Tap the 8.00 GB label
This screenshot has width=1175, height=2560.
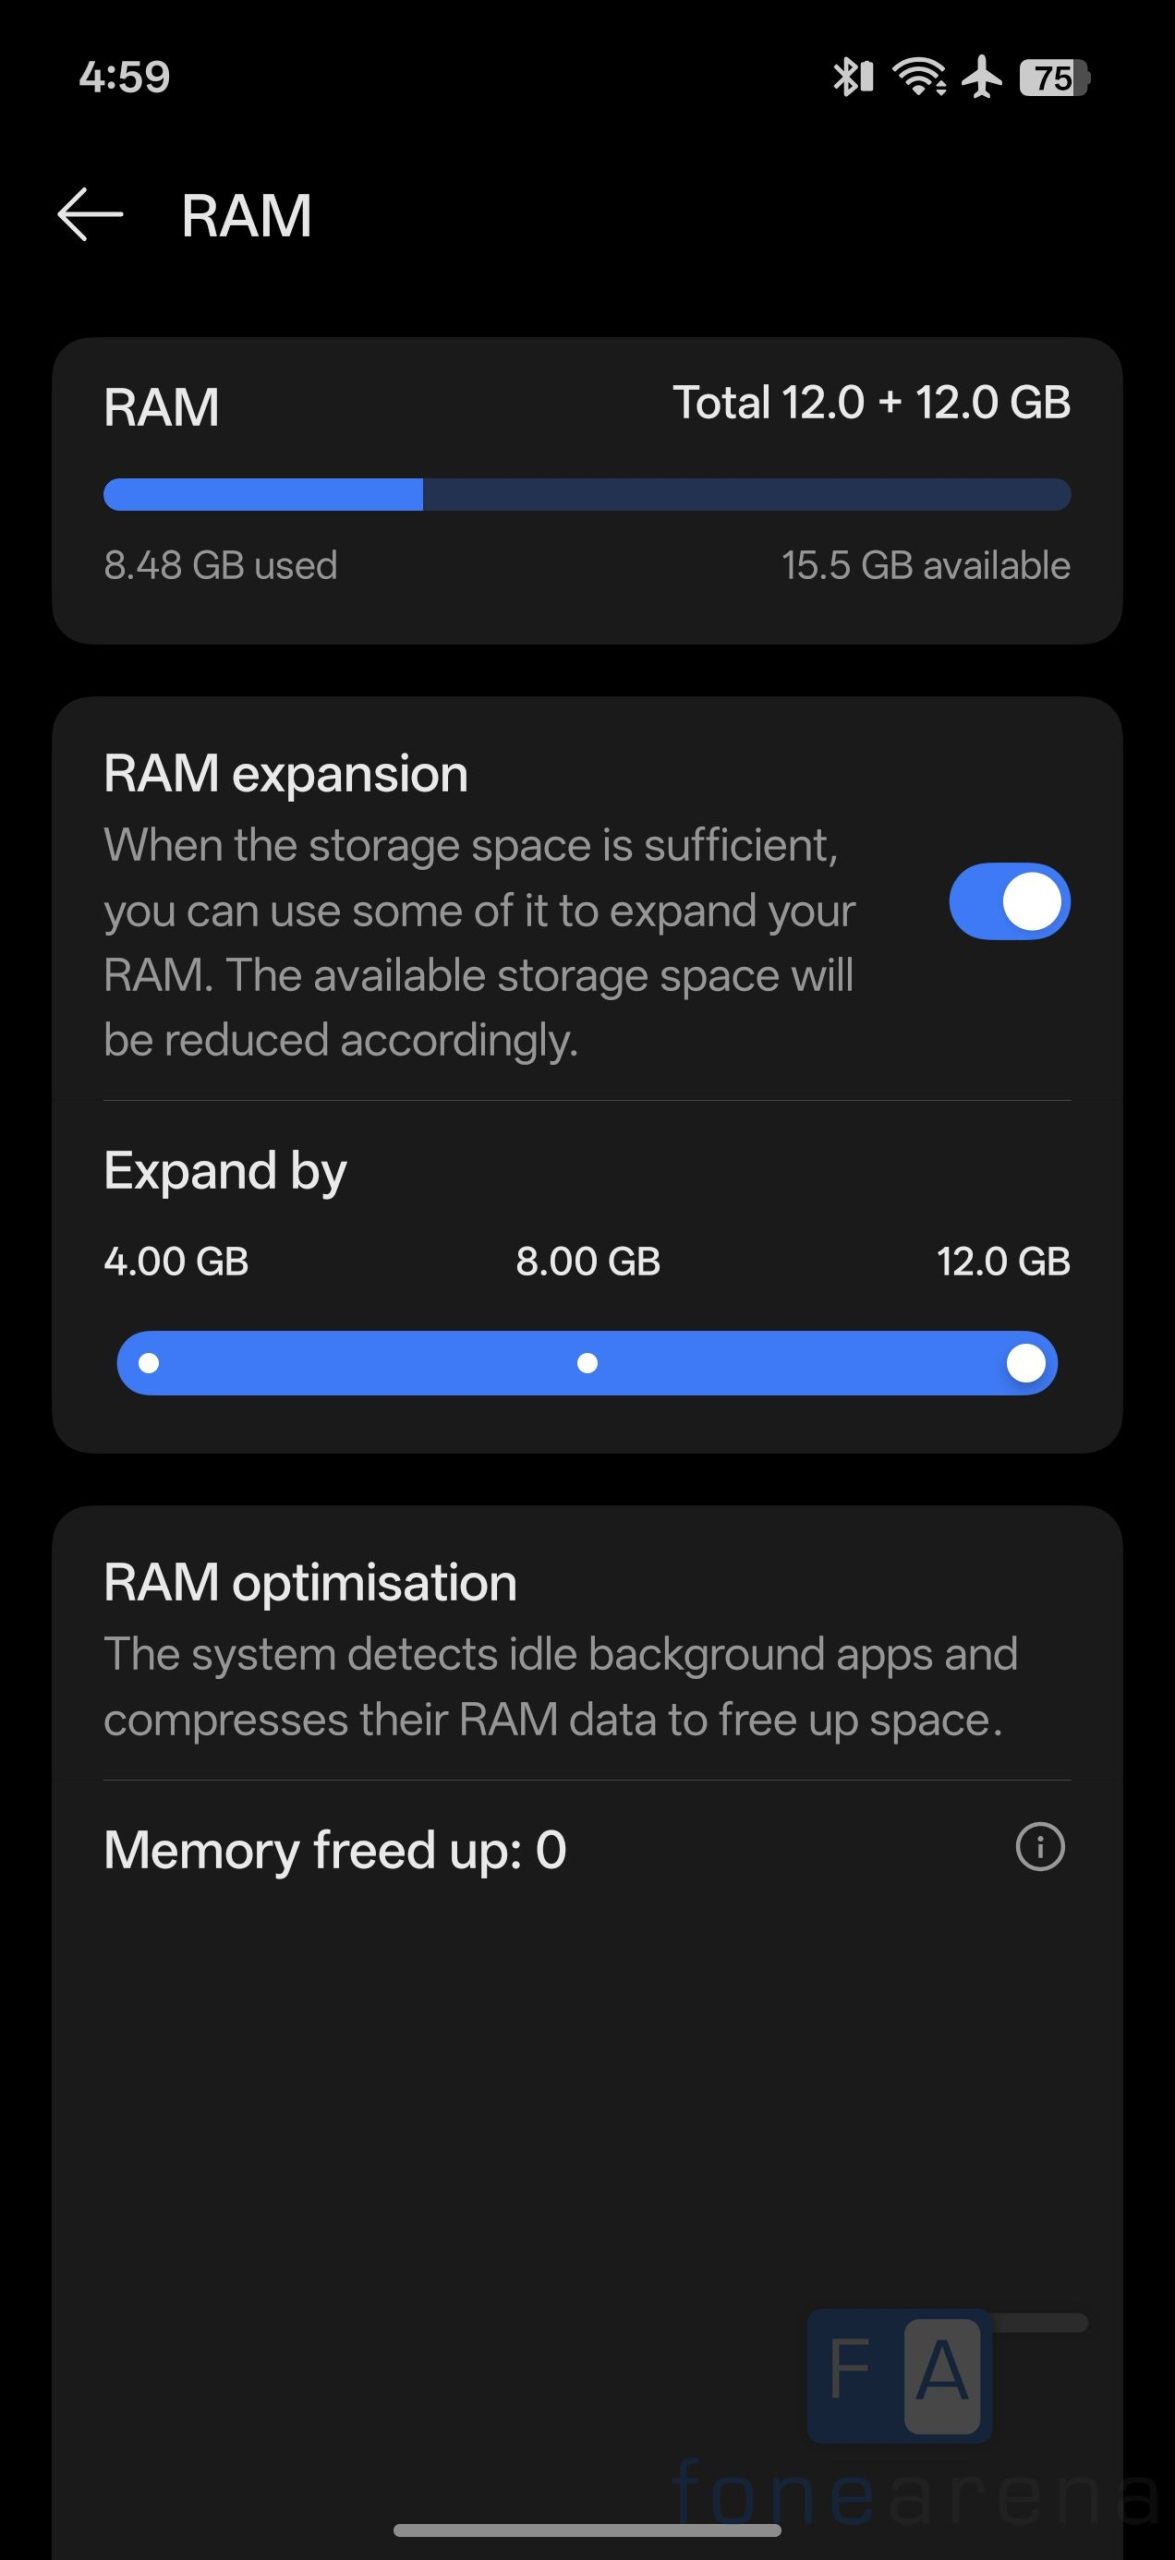[588, 1262]
